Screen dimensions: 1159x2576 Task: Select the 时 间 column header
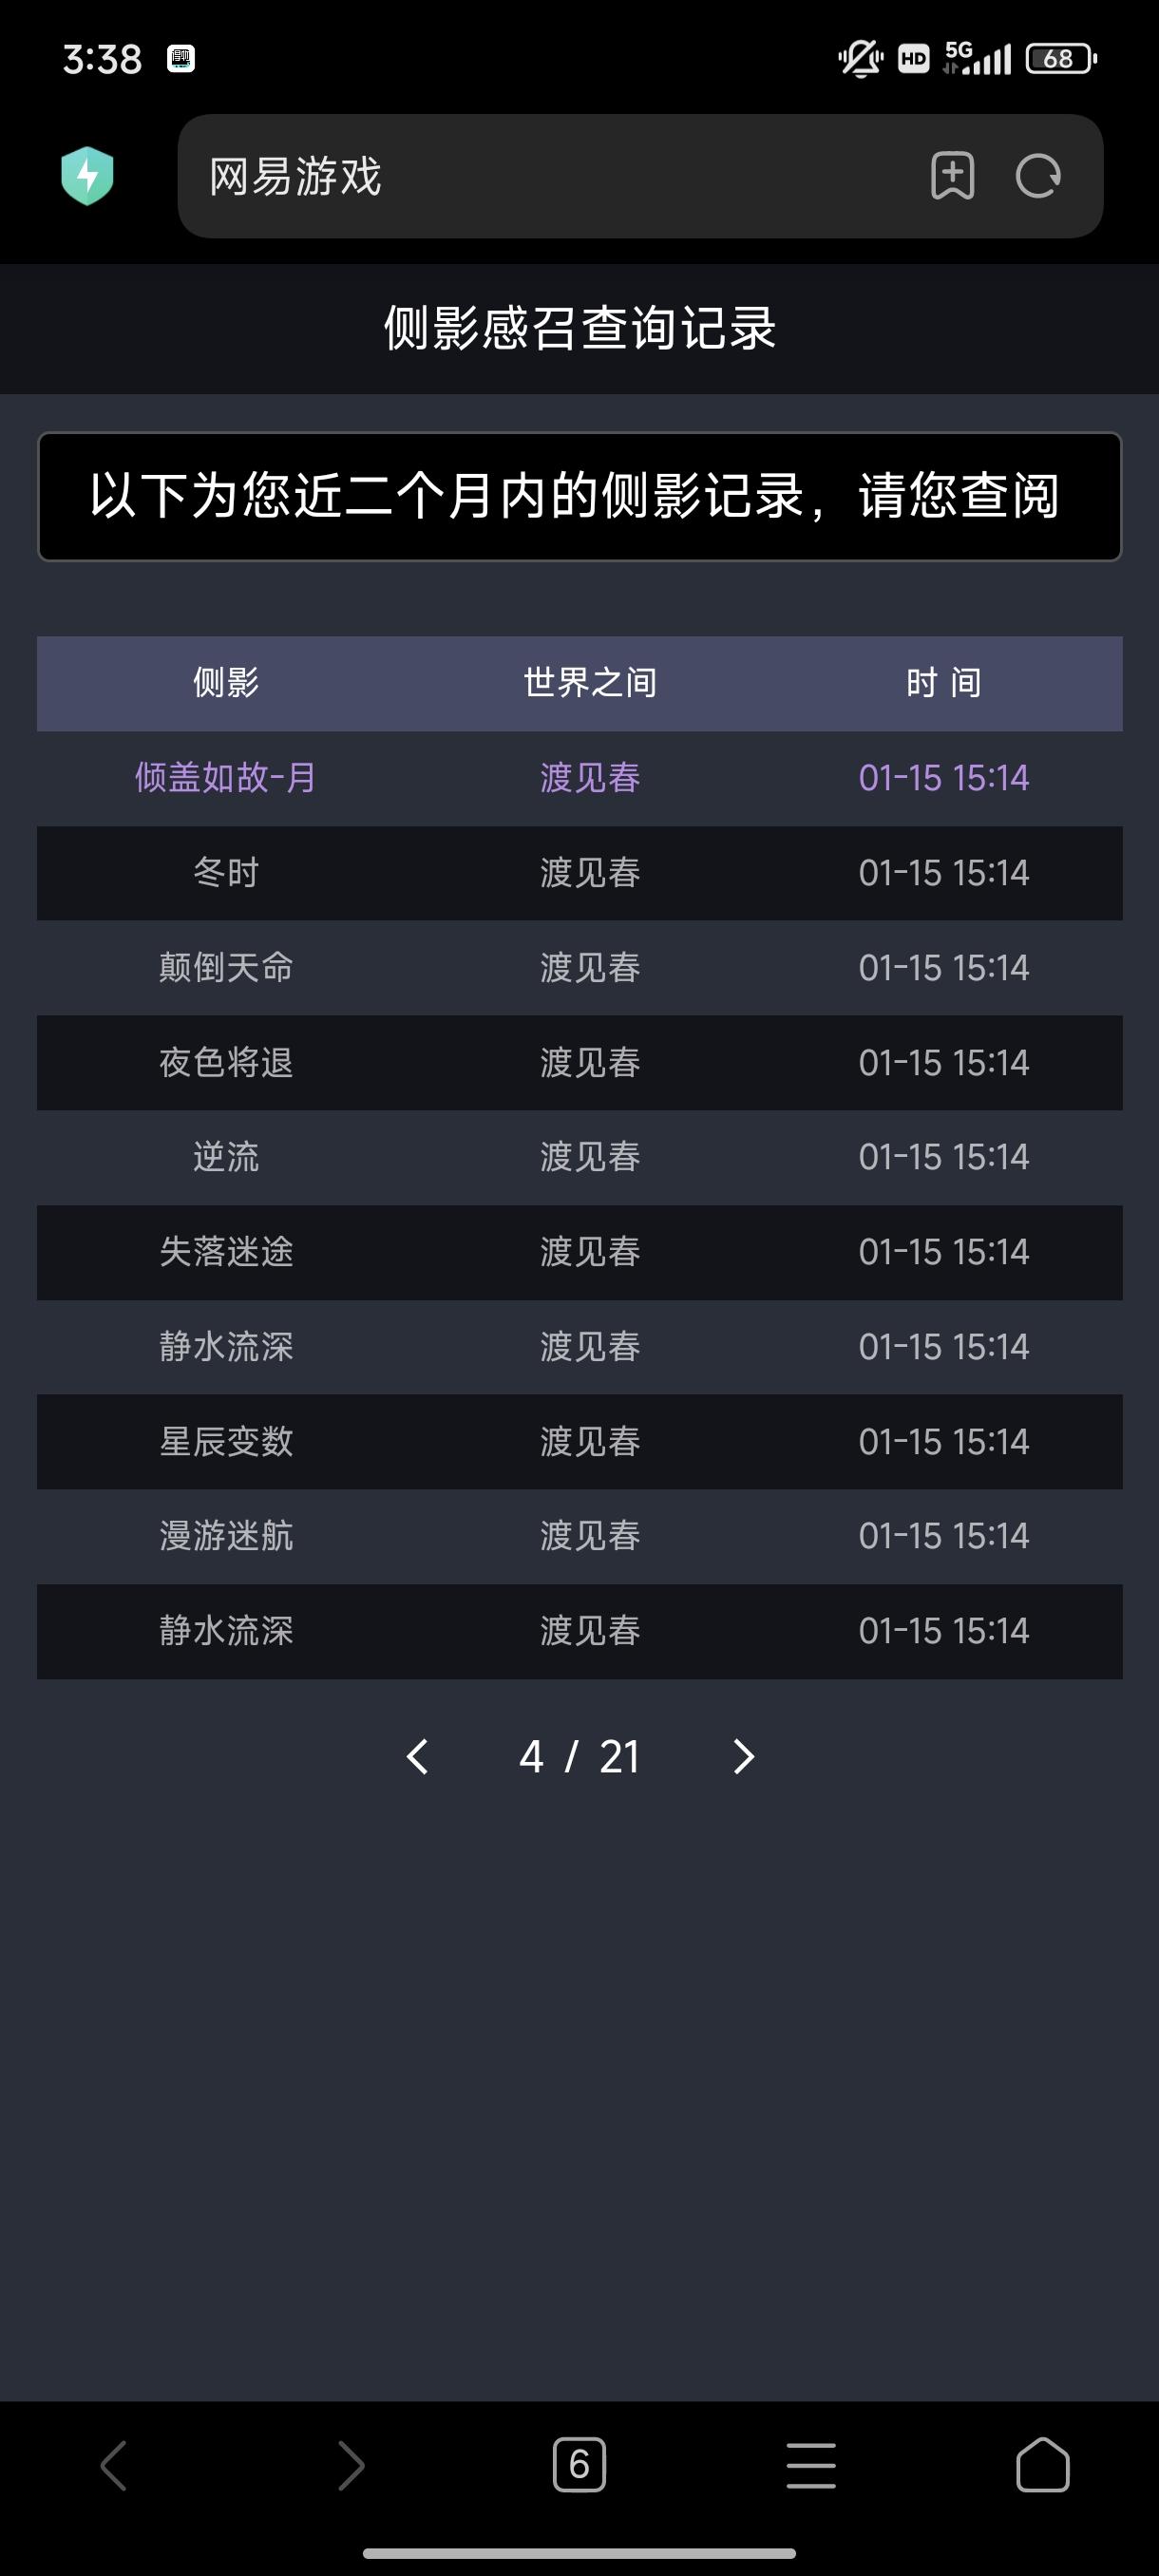coord(943,683)
